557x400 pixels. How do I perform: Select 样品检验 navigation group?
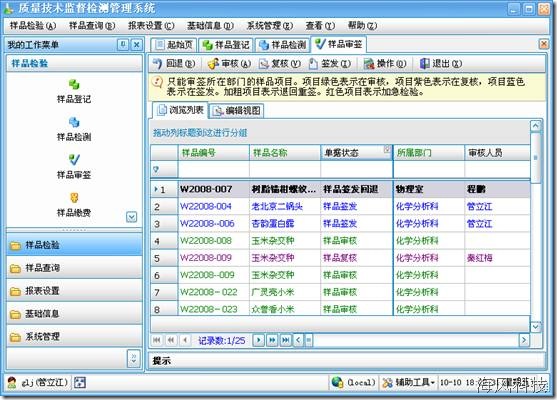click(x=74, y=245)
